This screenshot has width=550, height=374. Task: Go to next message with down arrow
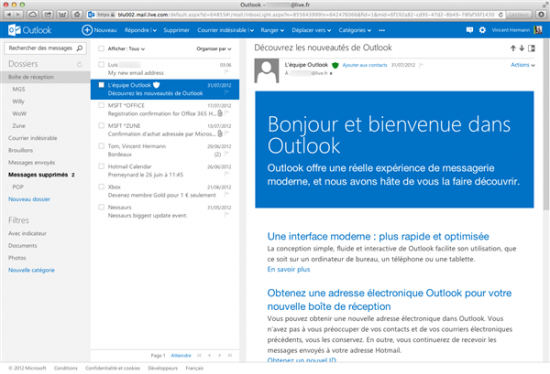click(522, 48)
